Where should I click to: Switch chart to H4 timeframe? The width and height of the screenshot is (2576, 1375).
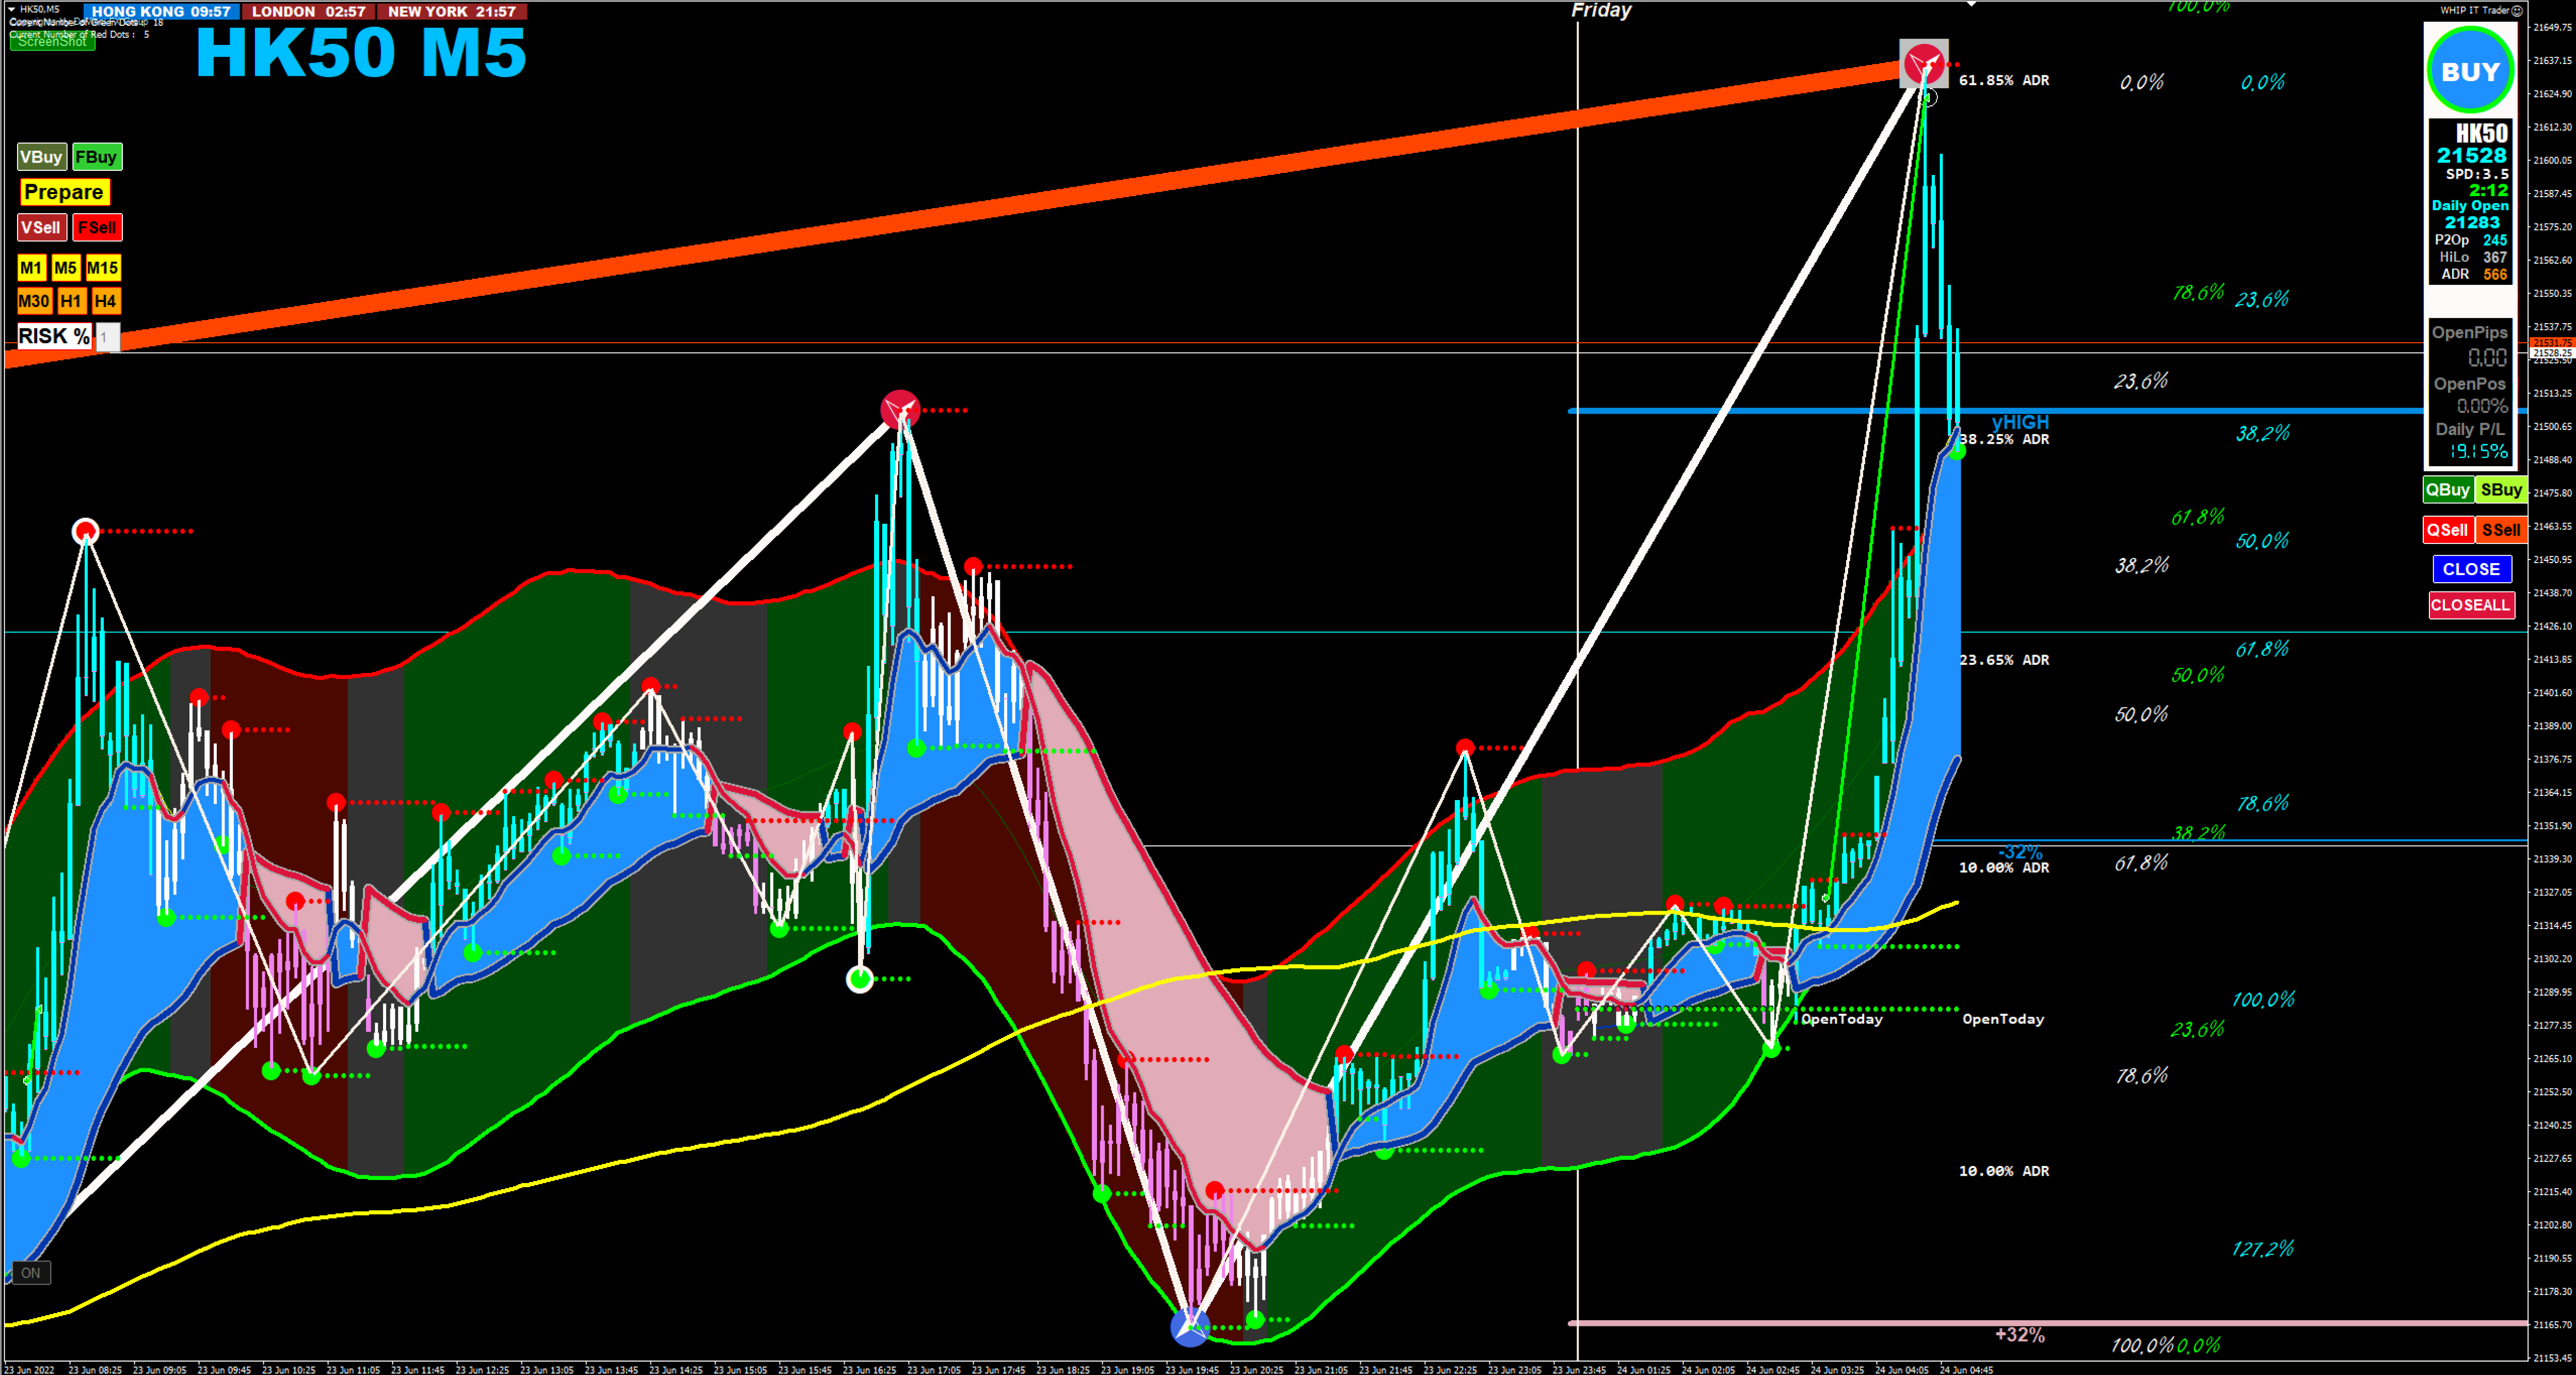[105, 301]
